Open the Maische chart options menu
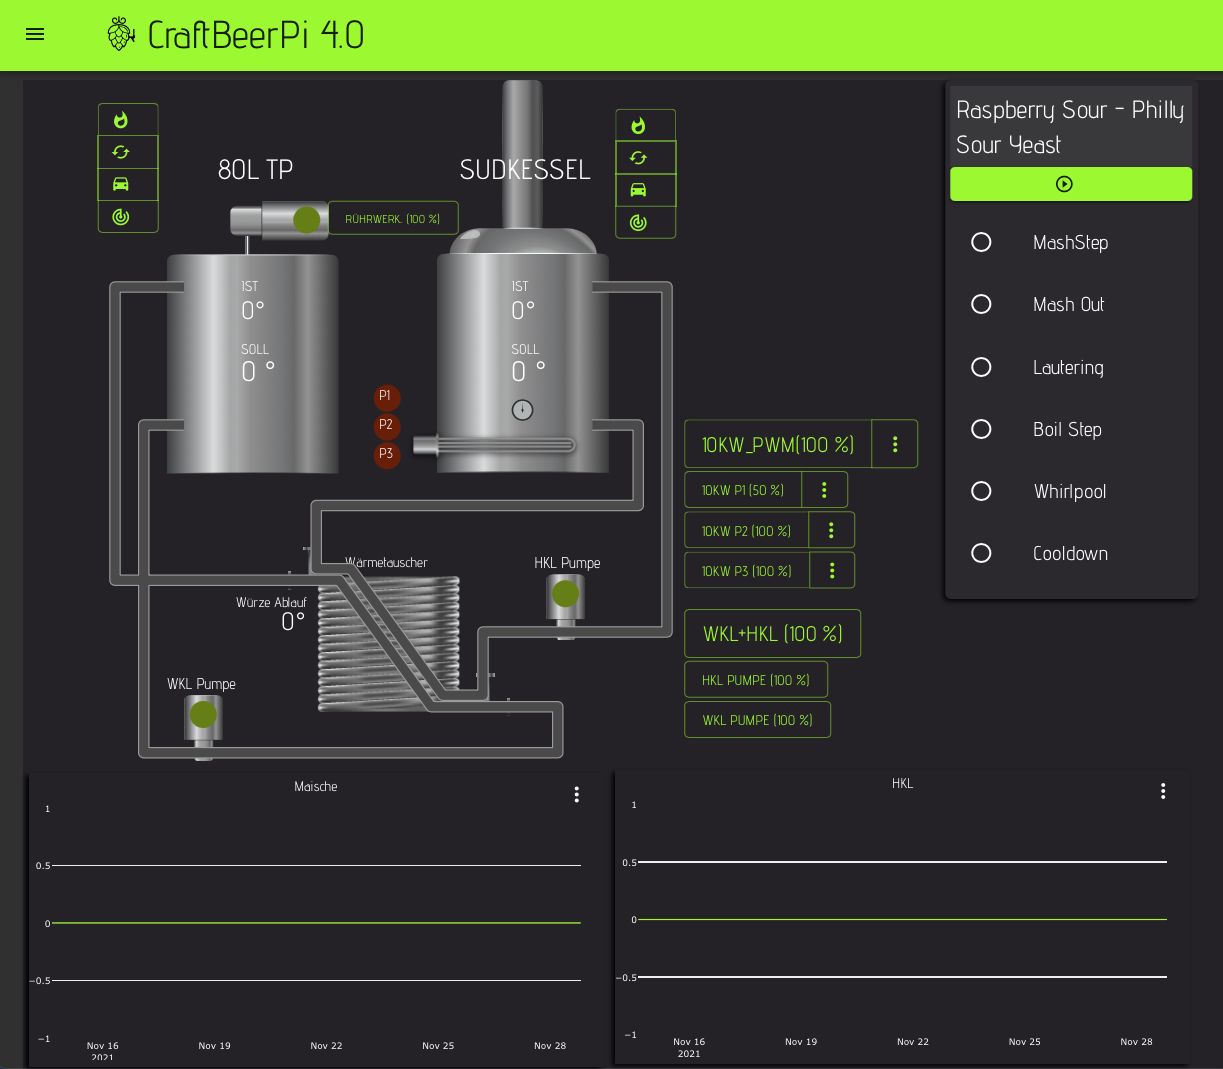This screenshot has width=1223, height=1069. pyautogui.click(x=577, y=794)
